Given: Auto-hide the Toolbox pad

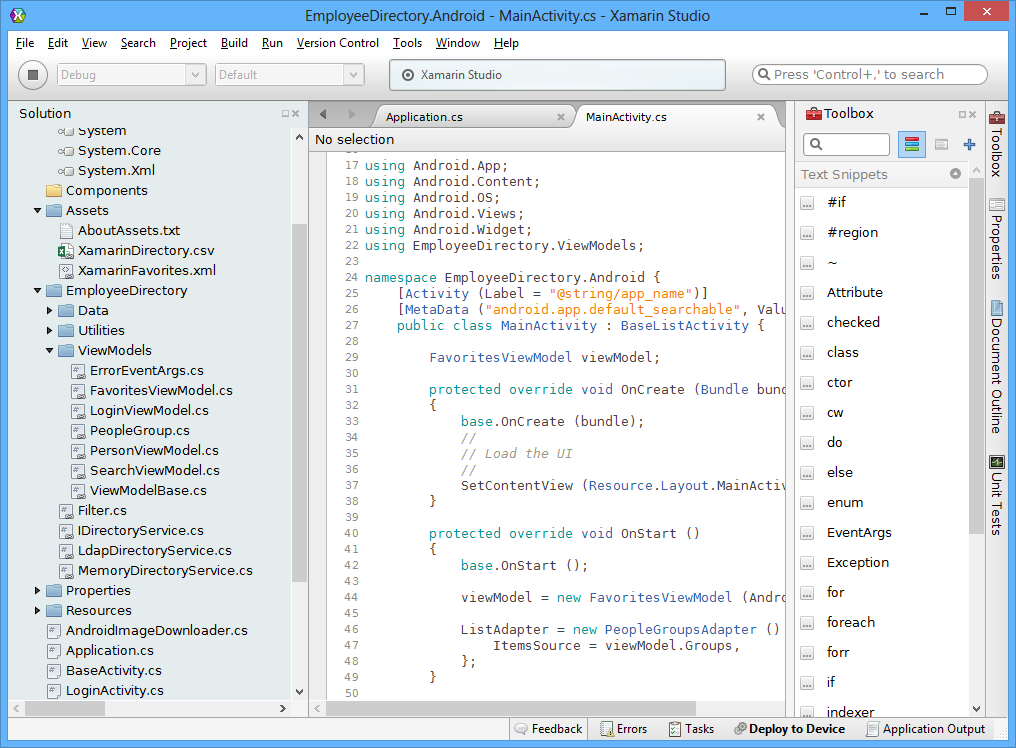Looking at the screenshot, I should 962,114.
